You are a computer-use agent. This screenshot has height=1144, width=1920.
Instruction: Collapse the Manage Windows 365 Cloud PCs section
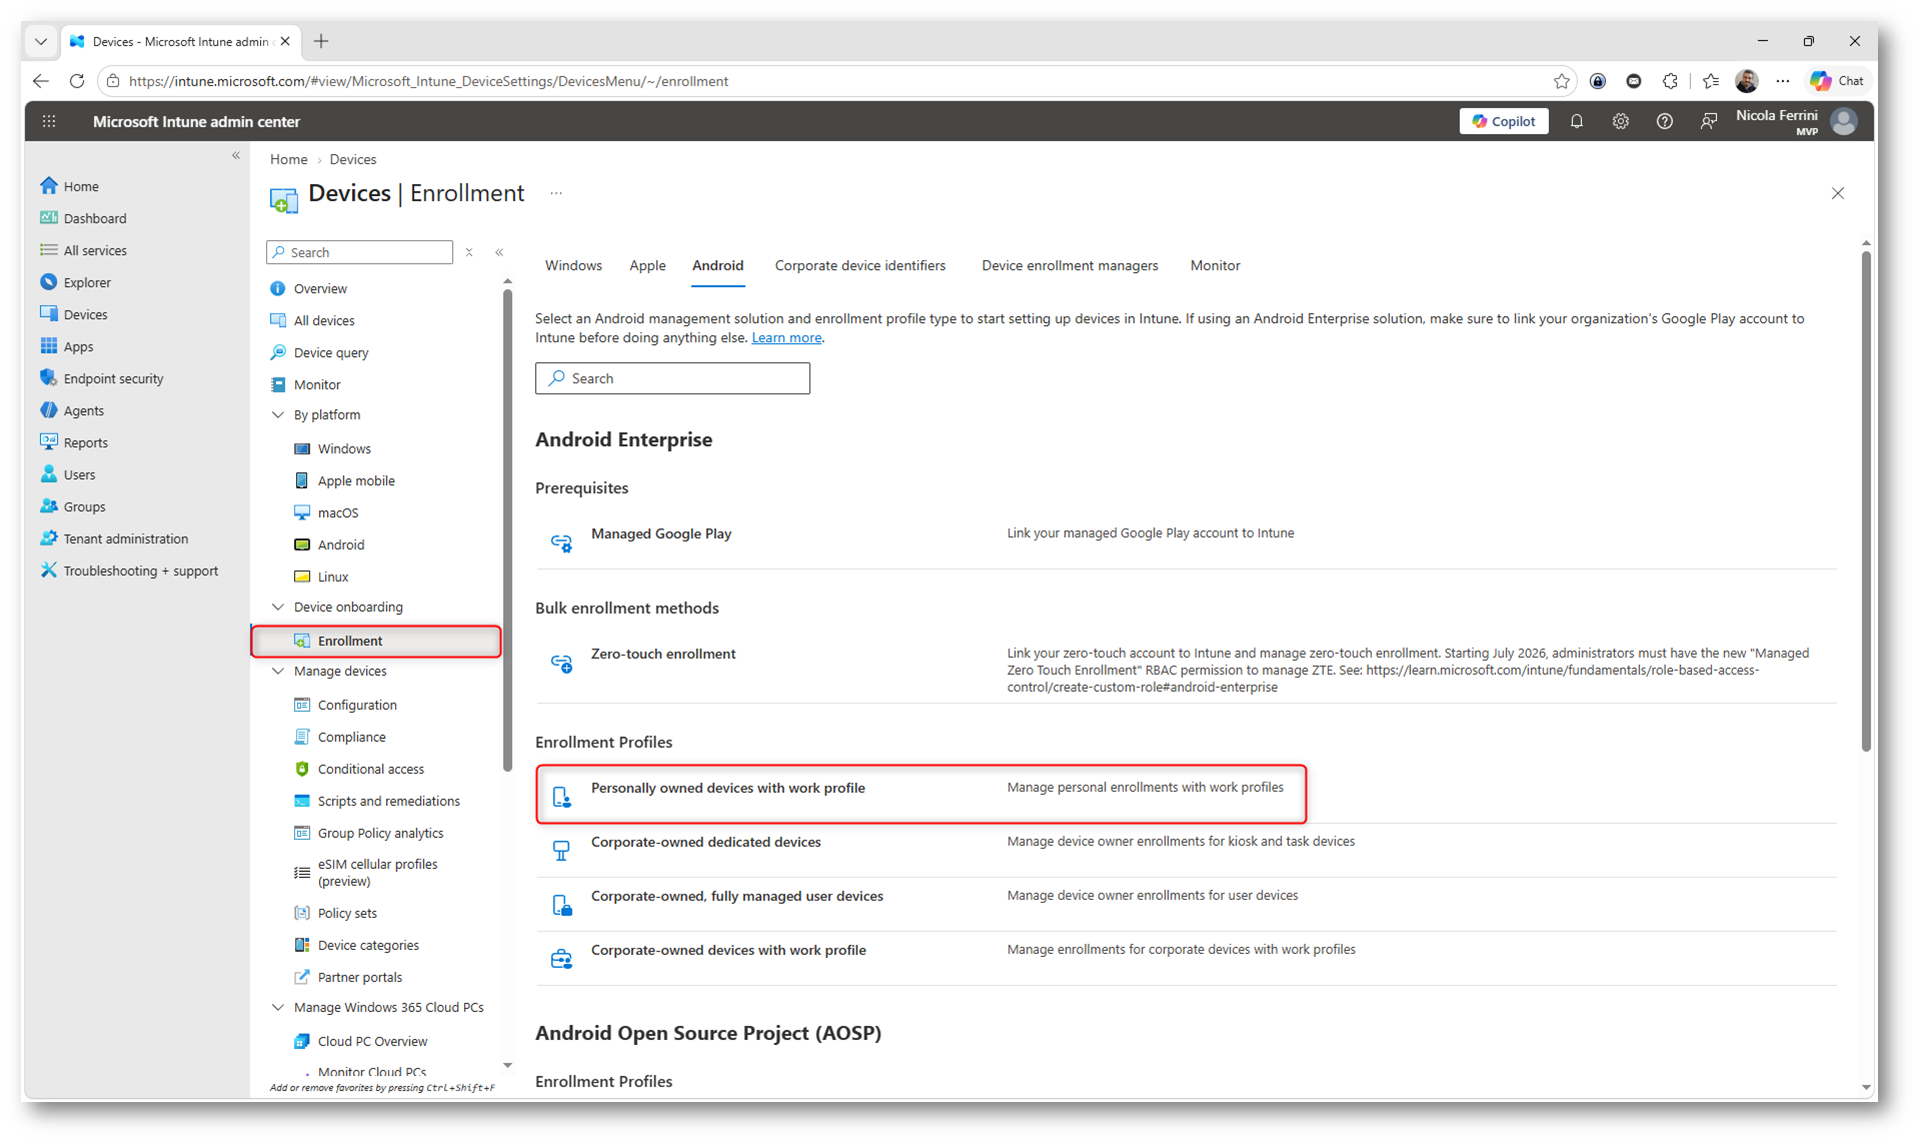(x=278, y=1007)
